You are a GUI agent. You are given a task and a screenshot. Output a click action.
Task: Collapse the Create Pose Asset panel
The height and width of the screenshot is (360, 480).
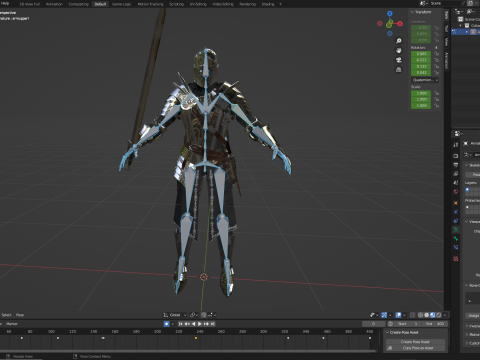pos(387,332)
